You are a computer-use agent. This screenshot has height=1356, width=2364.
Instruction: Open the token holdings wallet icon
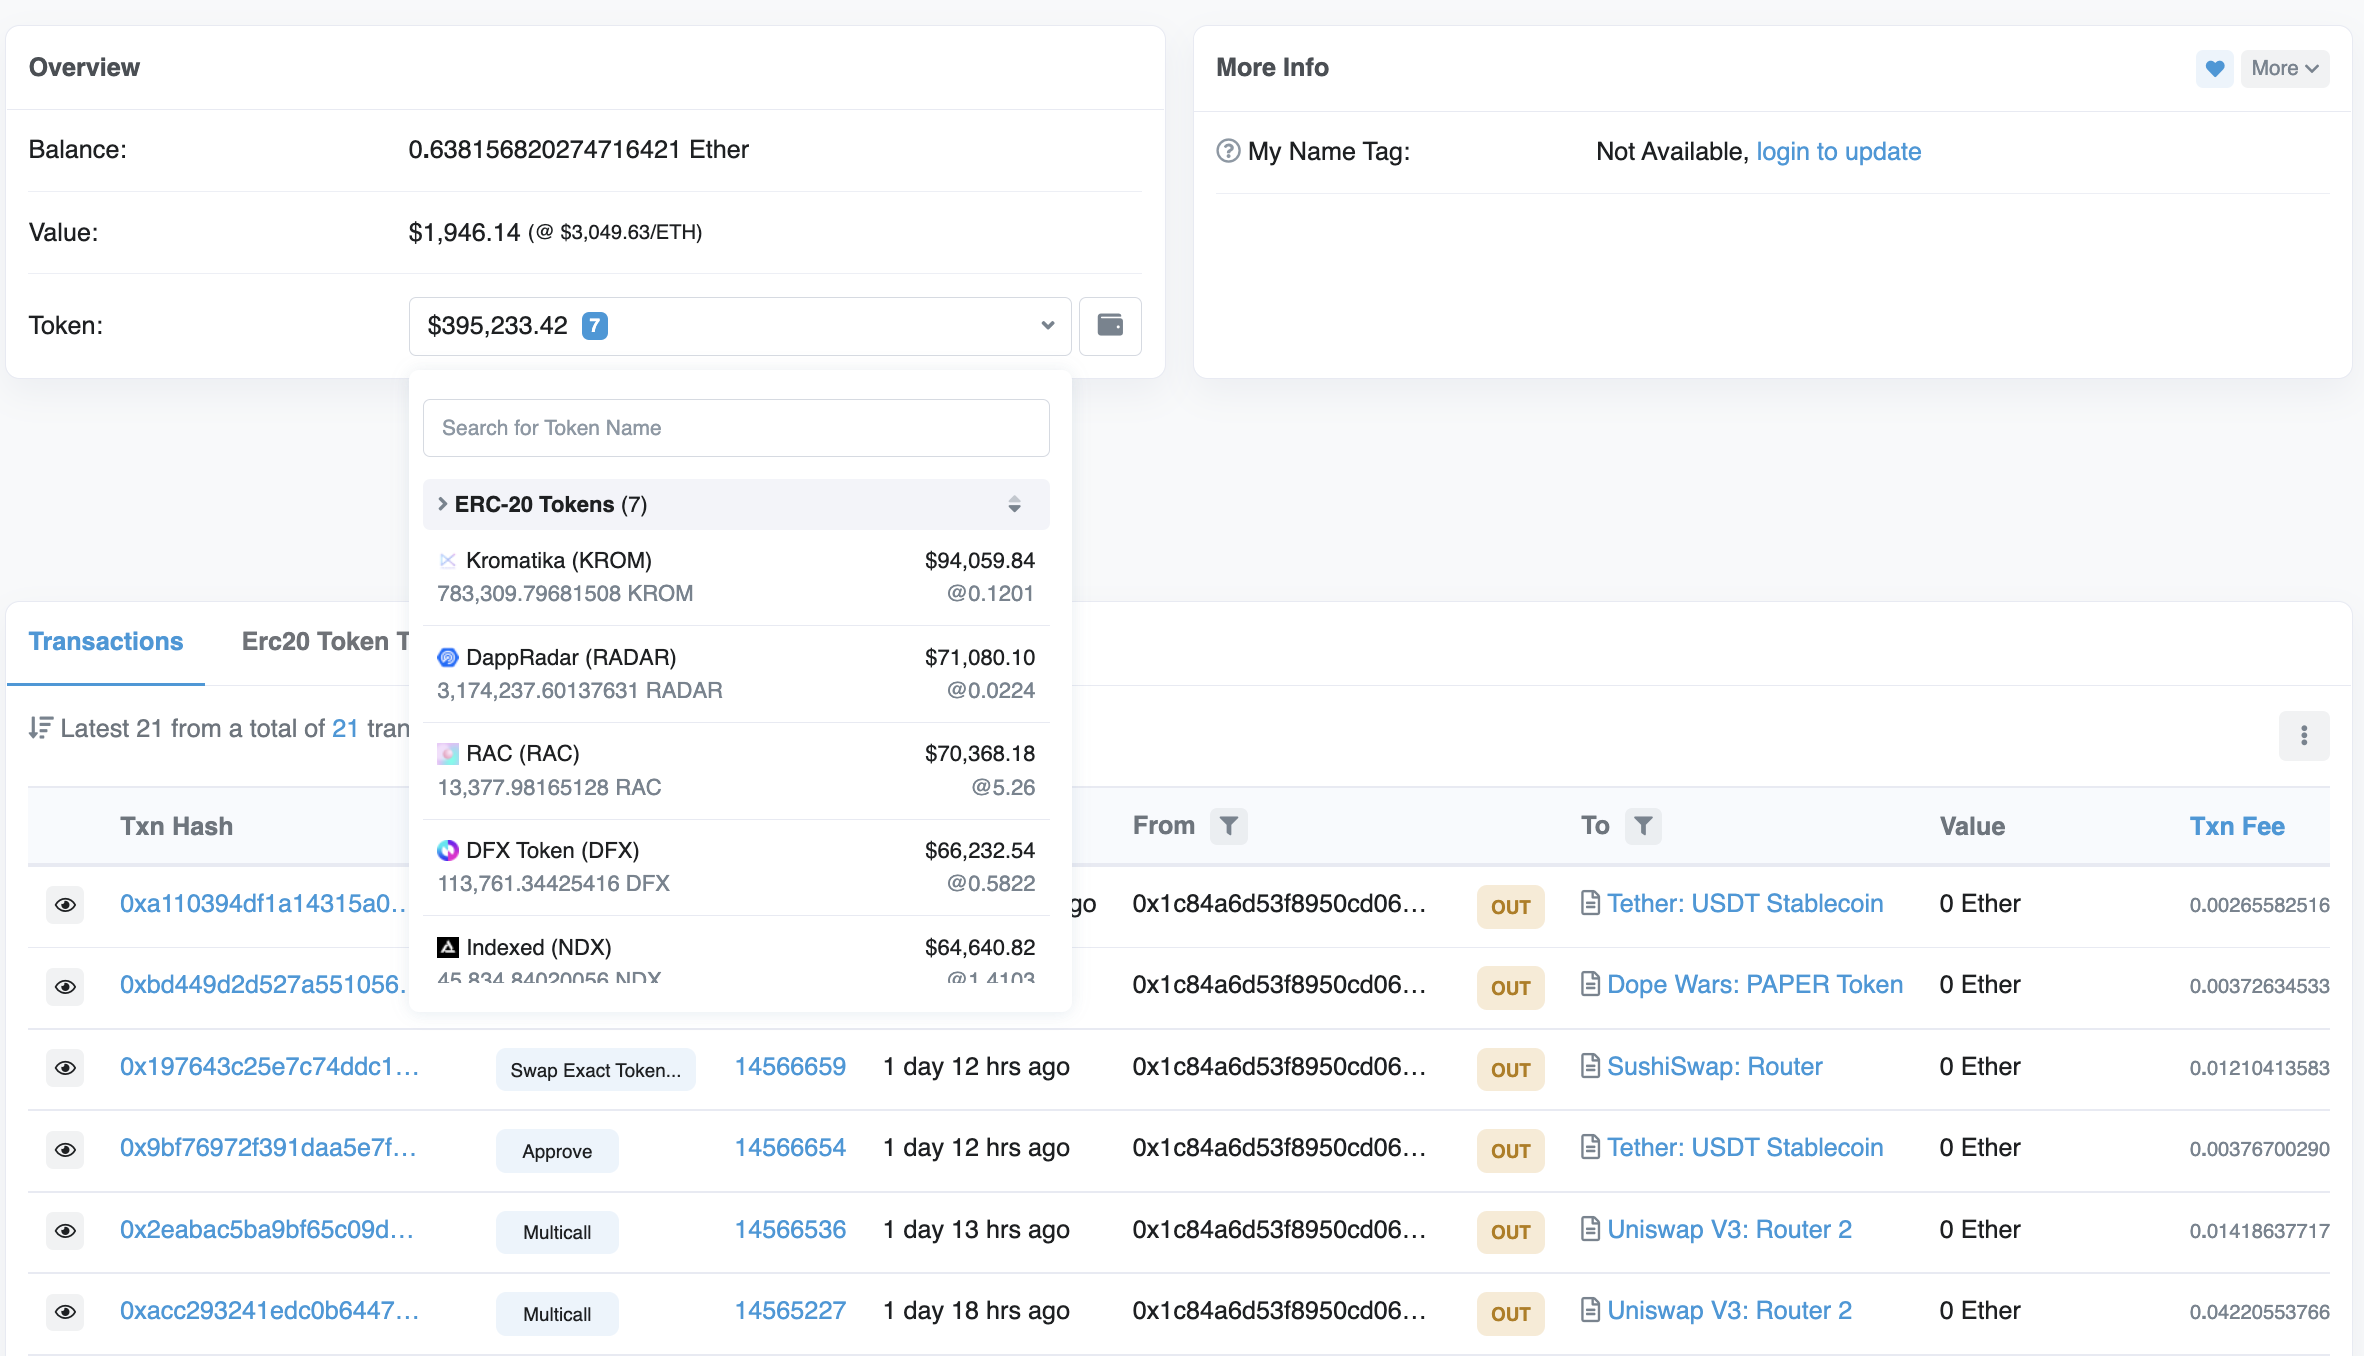(x=1110, y=325)
